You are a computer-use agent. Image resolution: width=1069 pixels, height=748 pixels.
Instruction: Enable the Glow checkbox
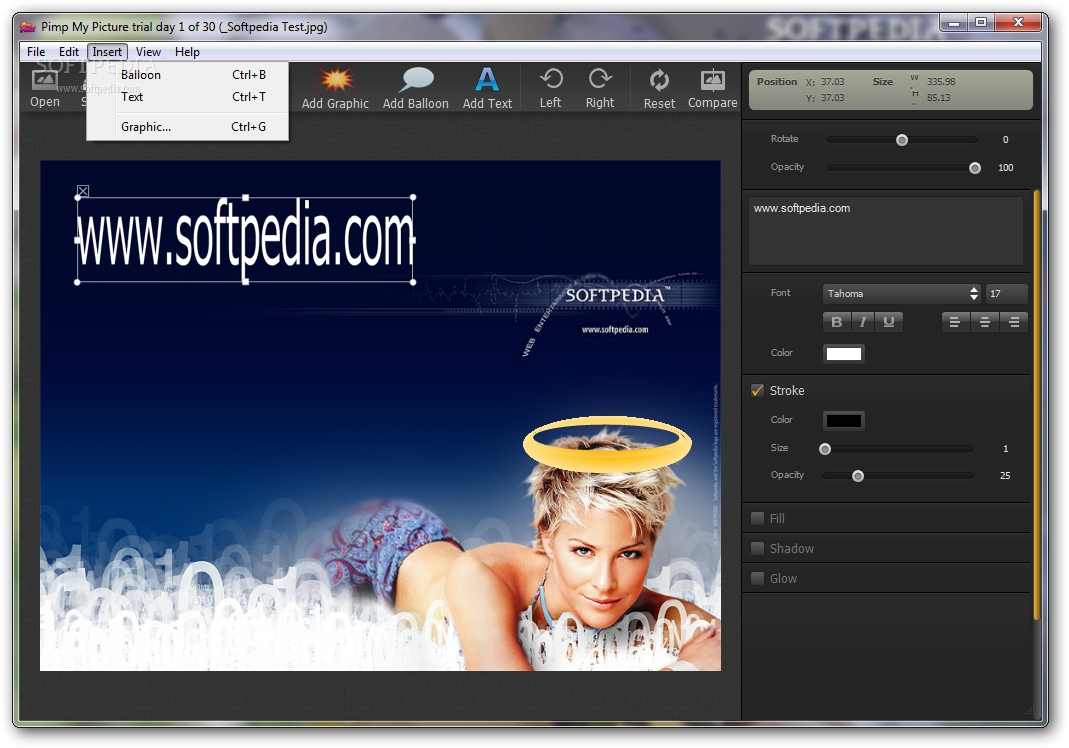click(x=757, y=578)
